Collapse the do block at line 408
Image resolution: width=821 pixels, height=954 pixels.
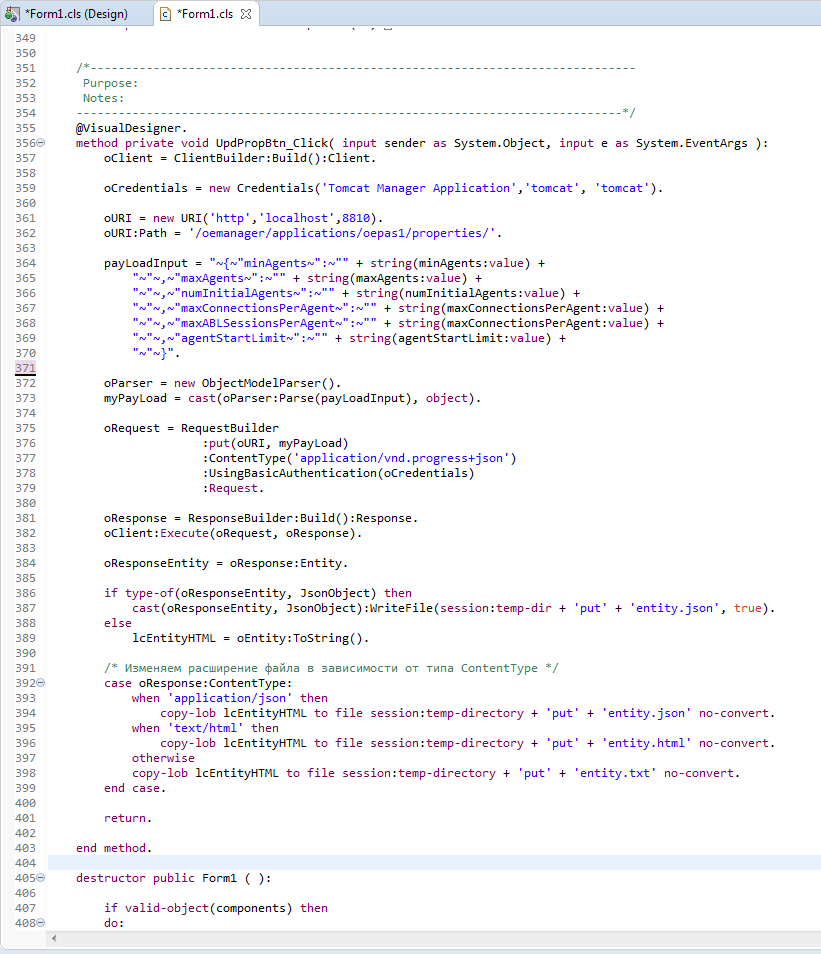click(41, 923)
